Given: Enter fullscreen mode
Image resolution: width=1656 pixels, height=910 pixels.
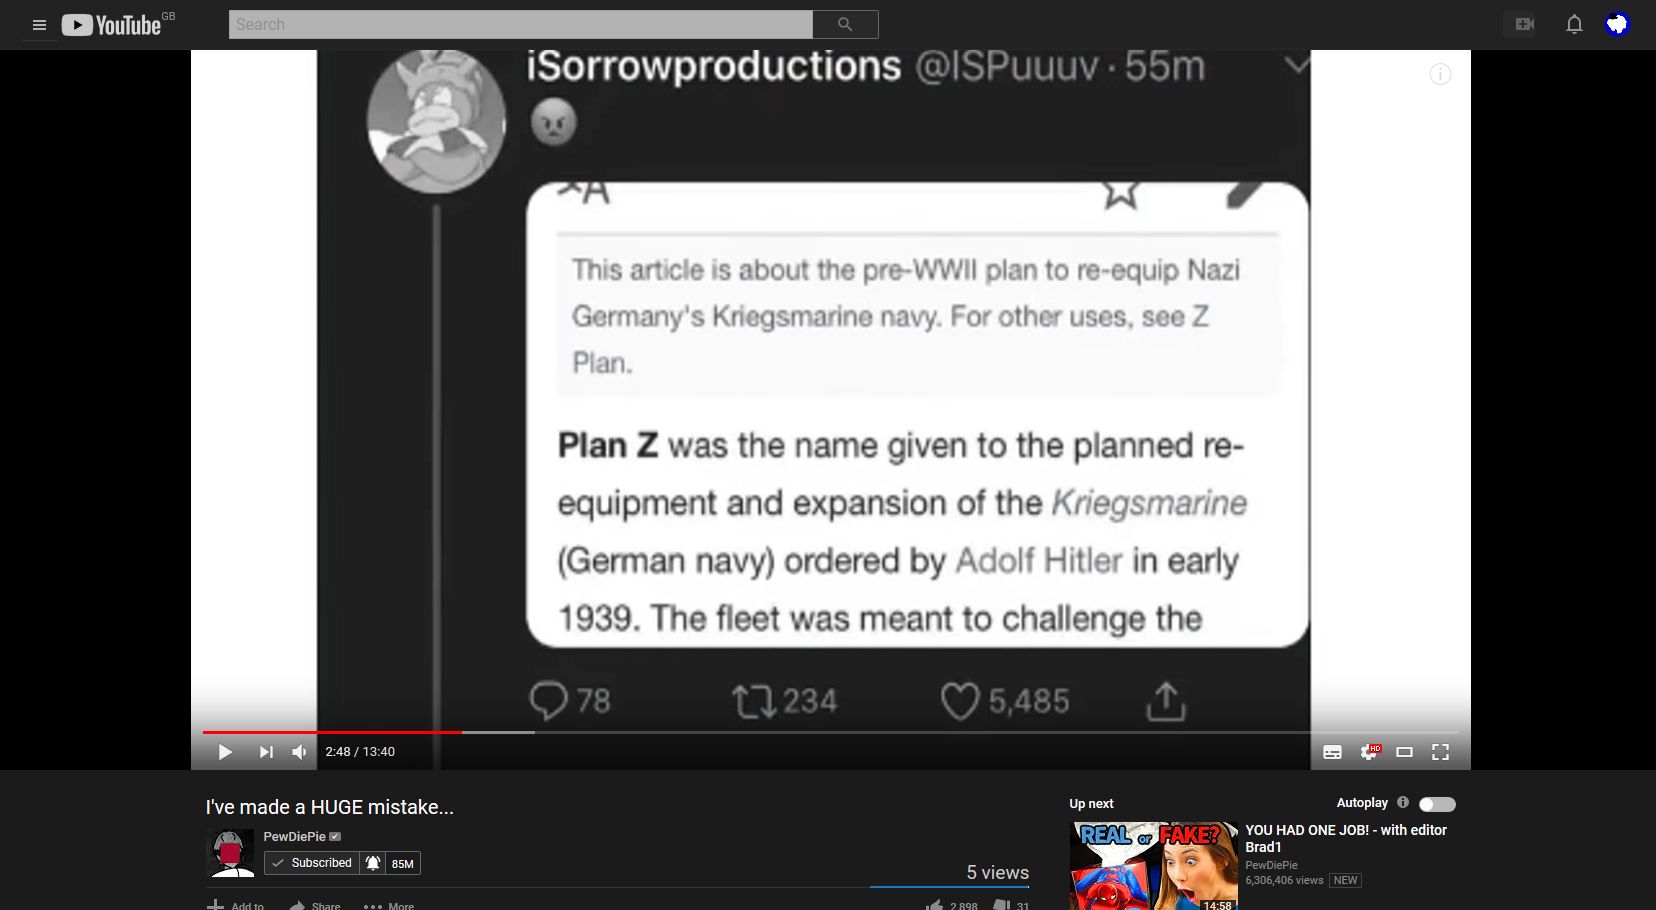Looking at the screenshot, I should click(x=1440, y=751).
